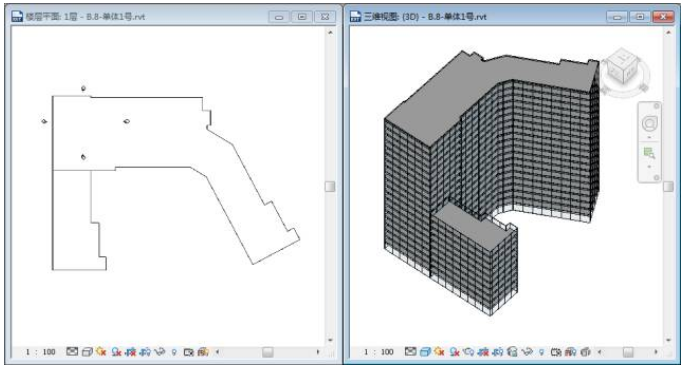Maximize the floor plan view window
Screen dimensions: 698x368
[x=302, y=17]
